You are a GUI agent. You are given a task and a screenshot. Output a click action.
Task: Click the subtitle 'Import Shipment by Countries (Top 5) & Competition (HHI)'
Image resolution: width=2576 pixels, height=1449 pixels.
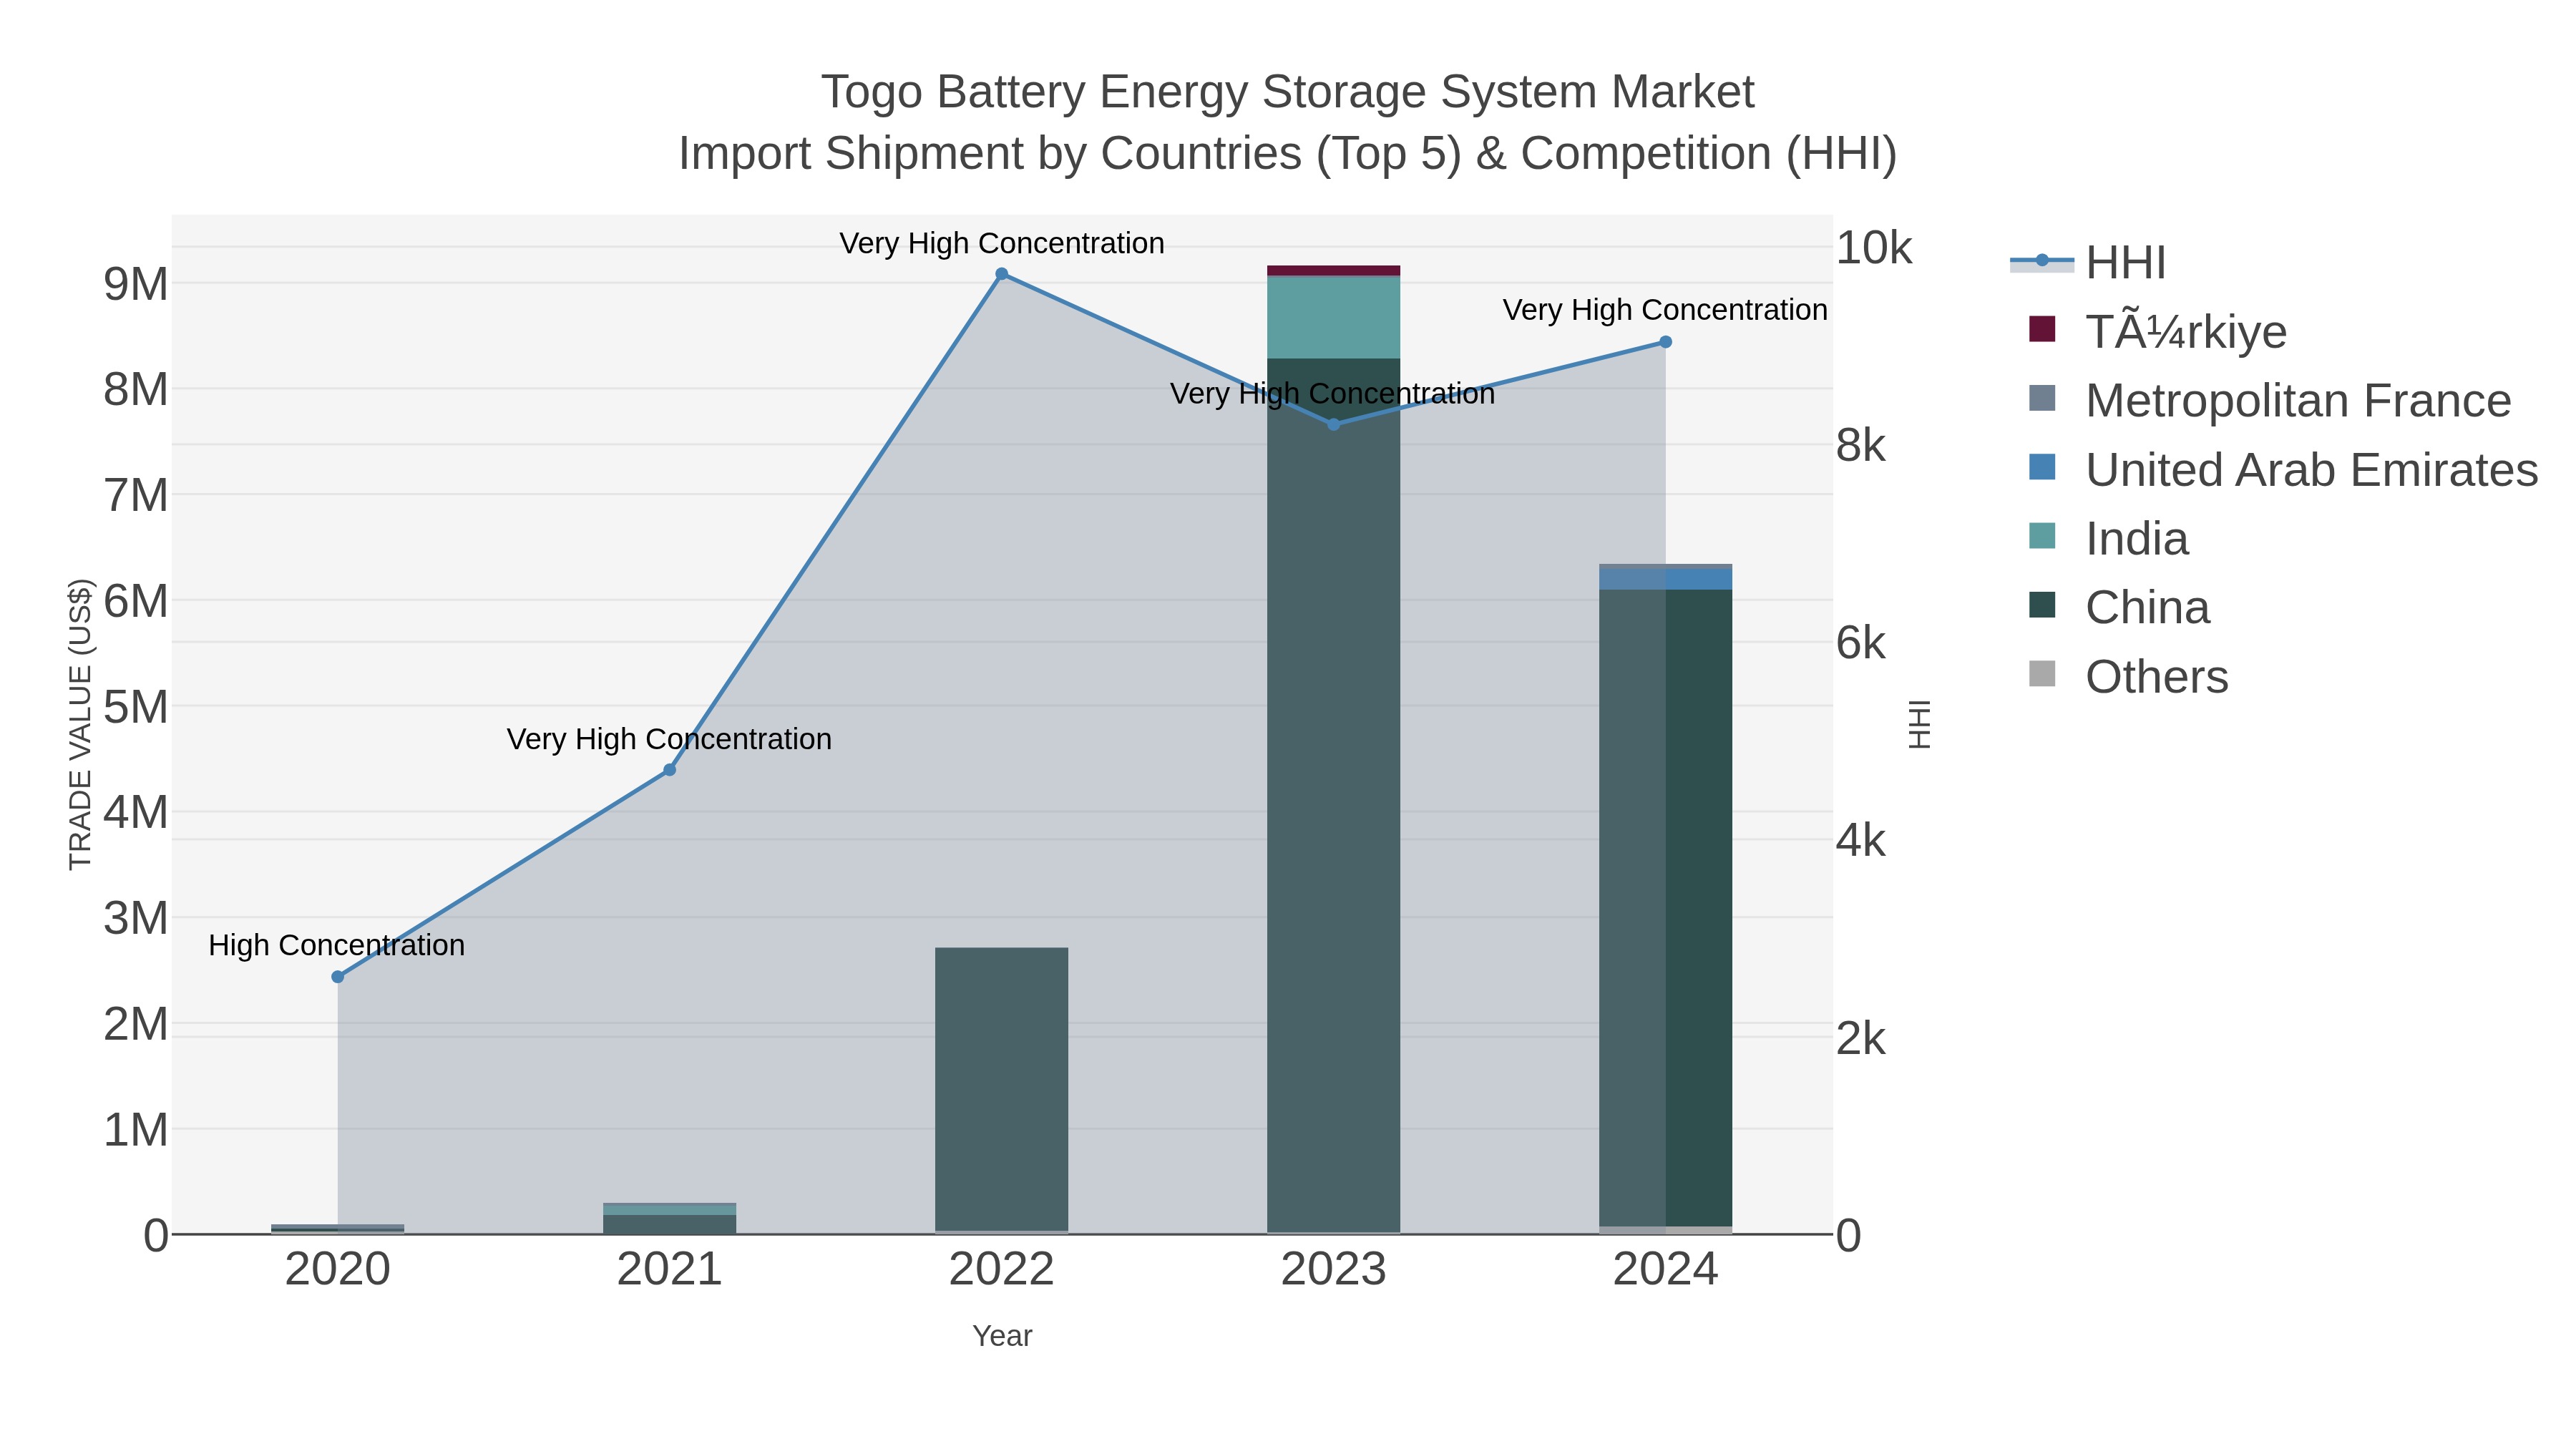pyautogui.click(x=1288, y=154)
